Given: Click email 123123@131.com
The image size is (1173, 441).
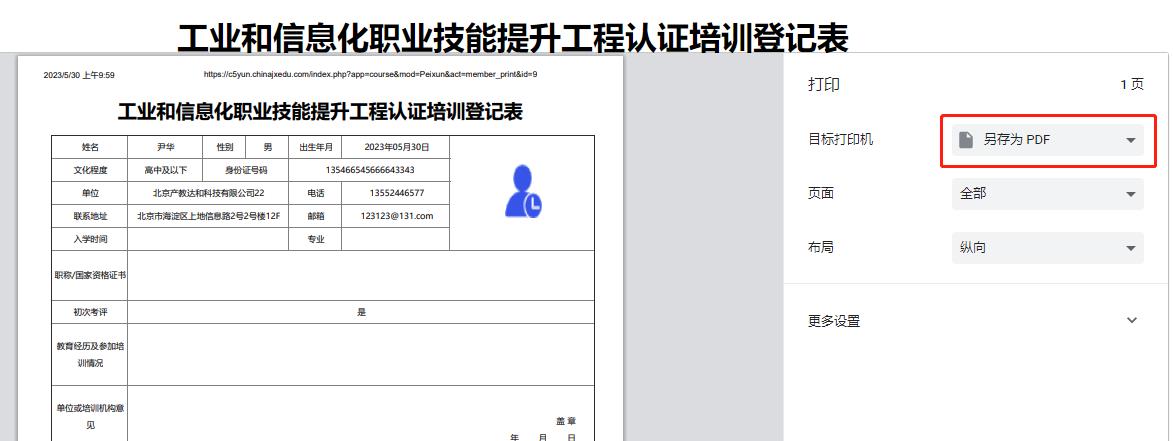Looking at the screenshot, I should pos(396,216).
